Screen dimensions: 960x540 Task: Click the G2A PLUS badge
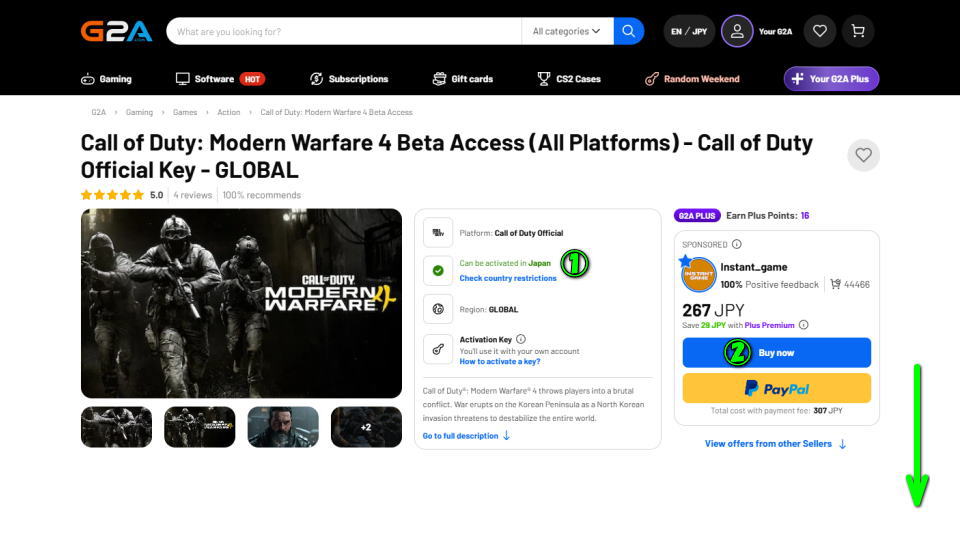tap(697, 216)
